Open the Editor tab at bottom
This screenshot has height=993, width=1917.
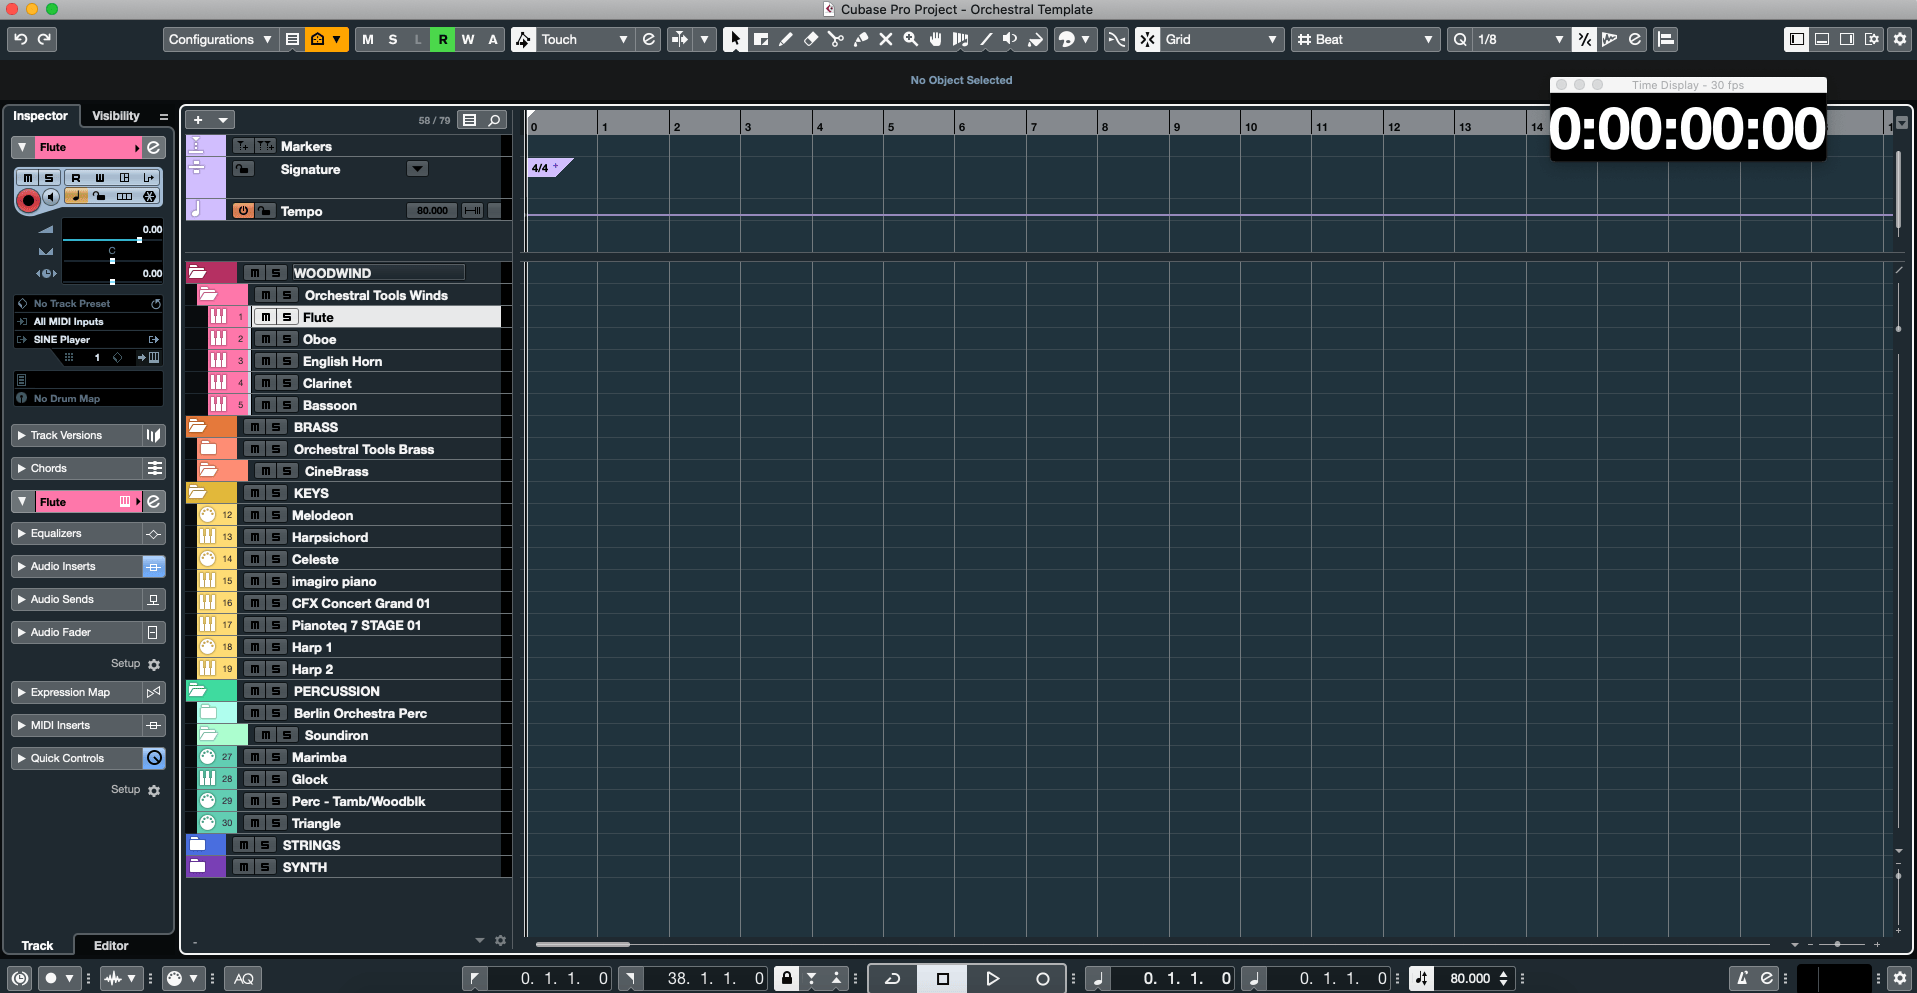tap(111, 946)
